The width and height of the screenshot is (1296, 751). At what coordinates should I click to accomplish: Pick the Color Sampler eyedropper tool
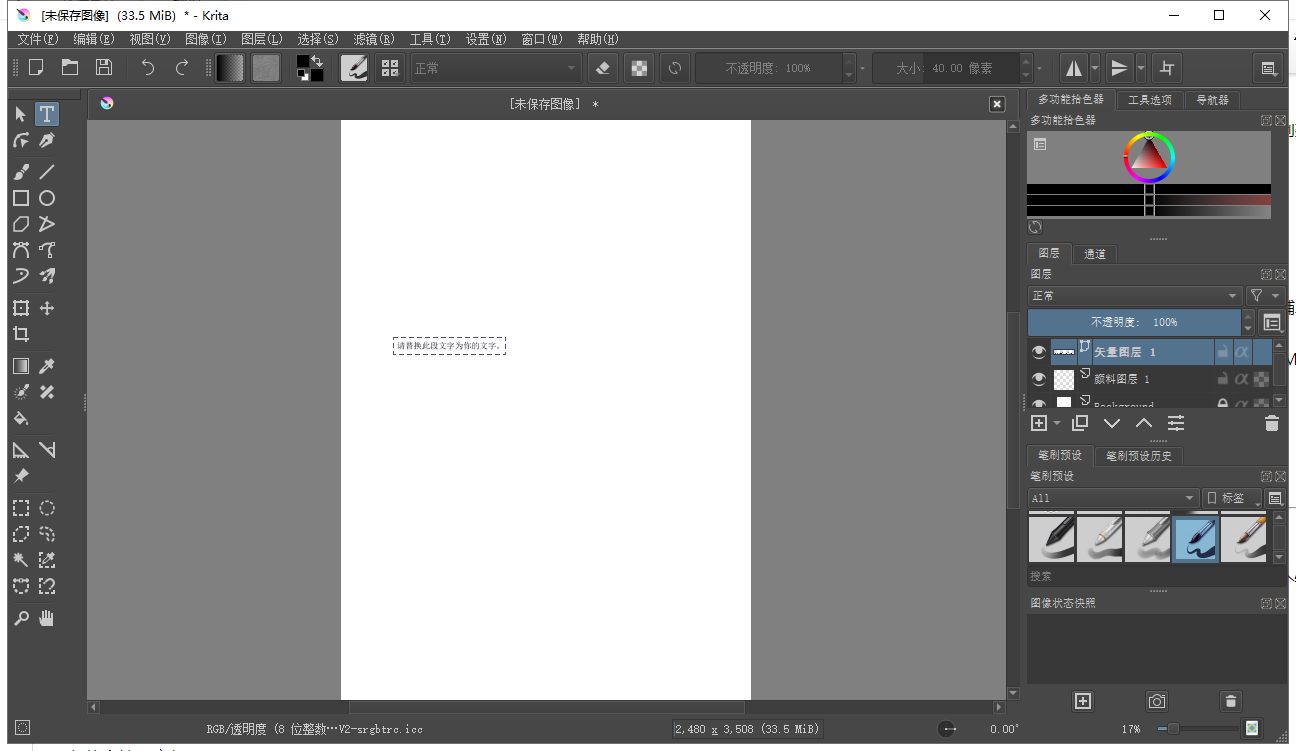47,366
